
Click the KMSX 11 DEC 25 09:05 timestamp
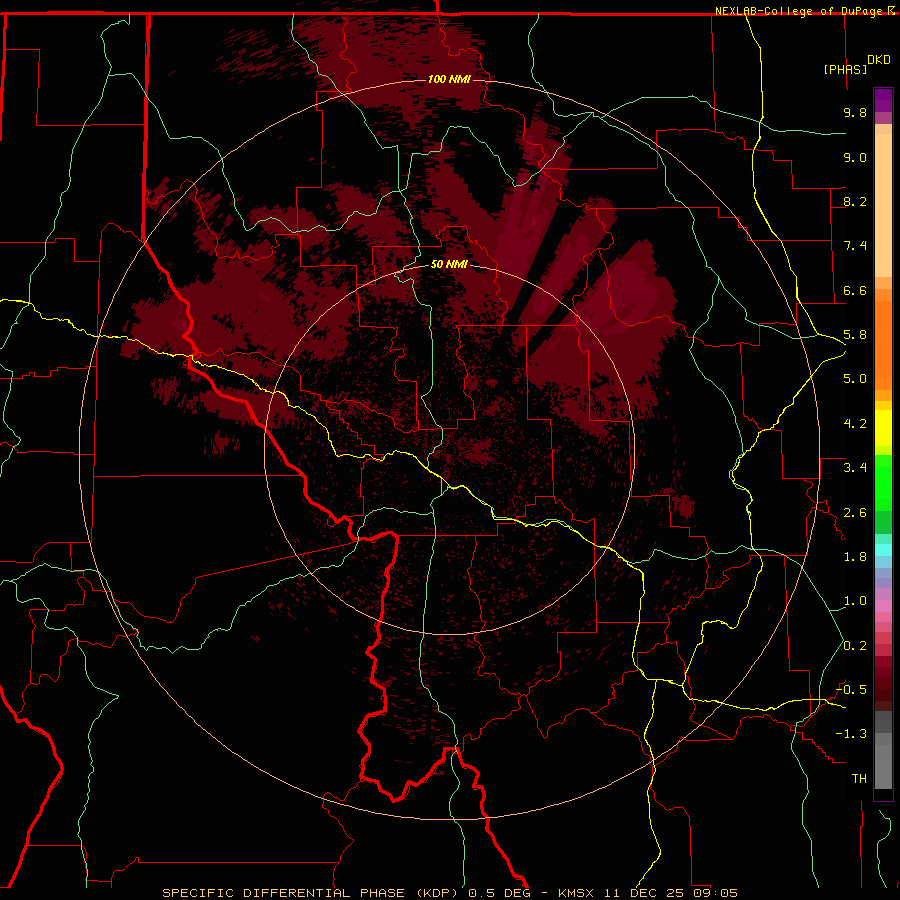pos(648,893)
